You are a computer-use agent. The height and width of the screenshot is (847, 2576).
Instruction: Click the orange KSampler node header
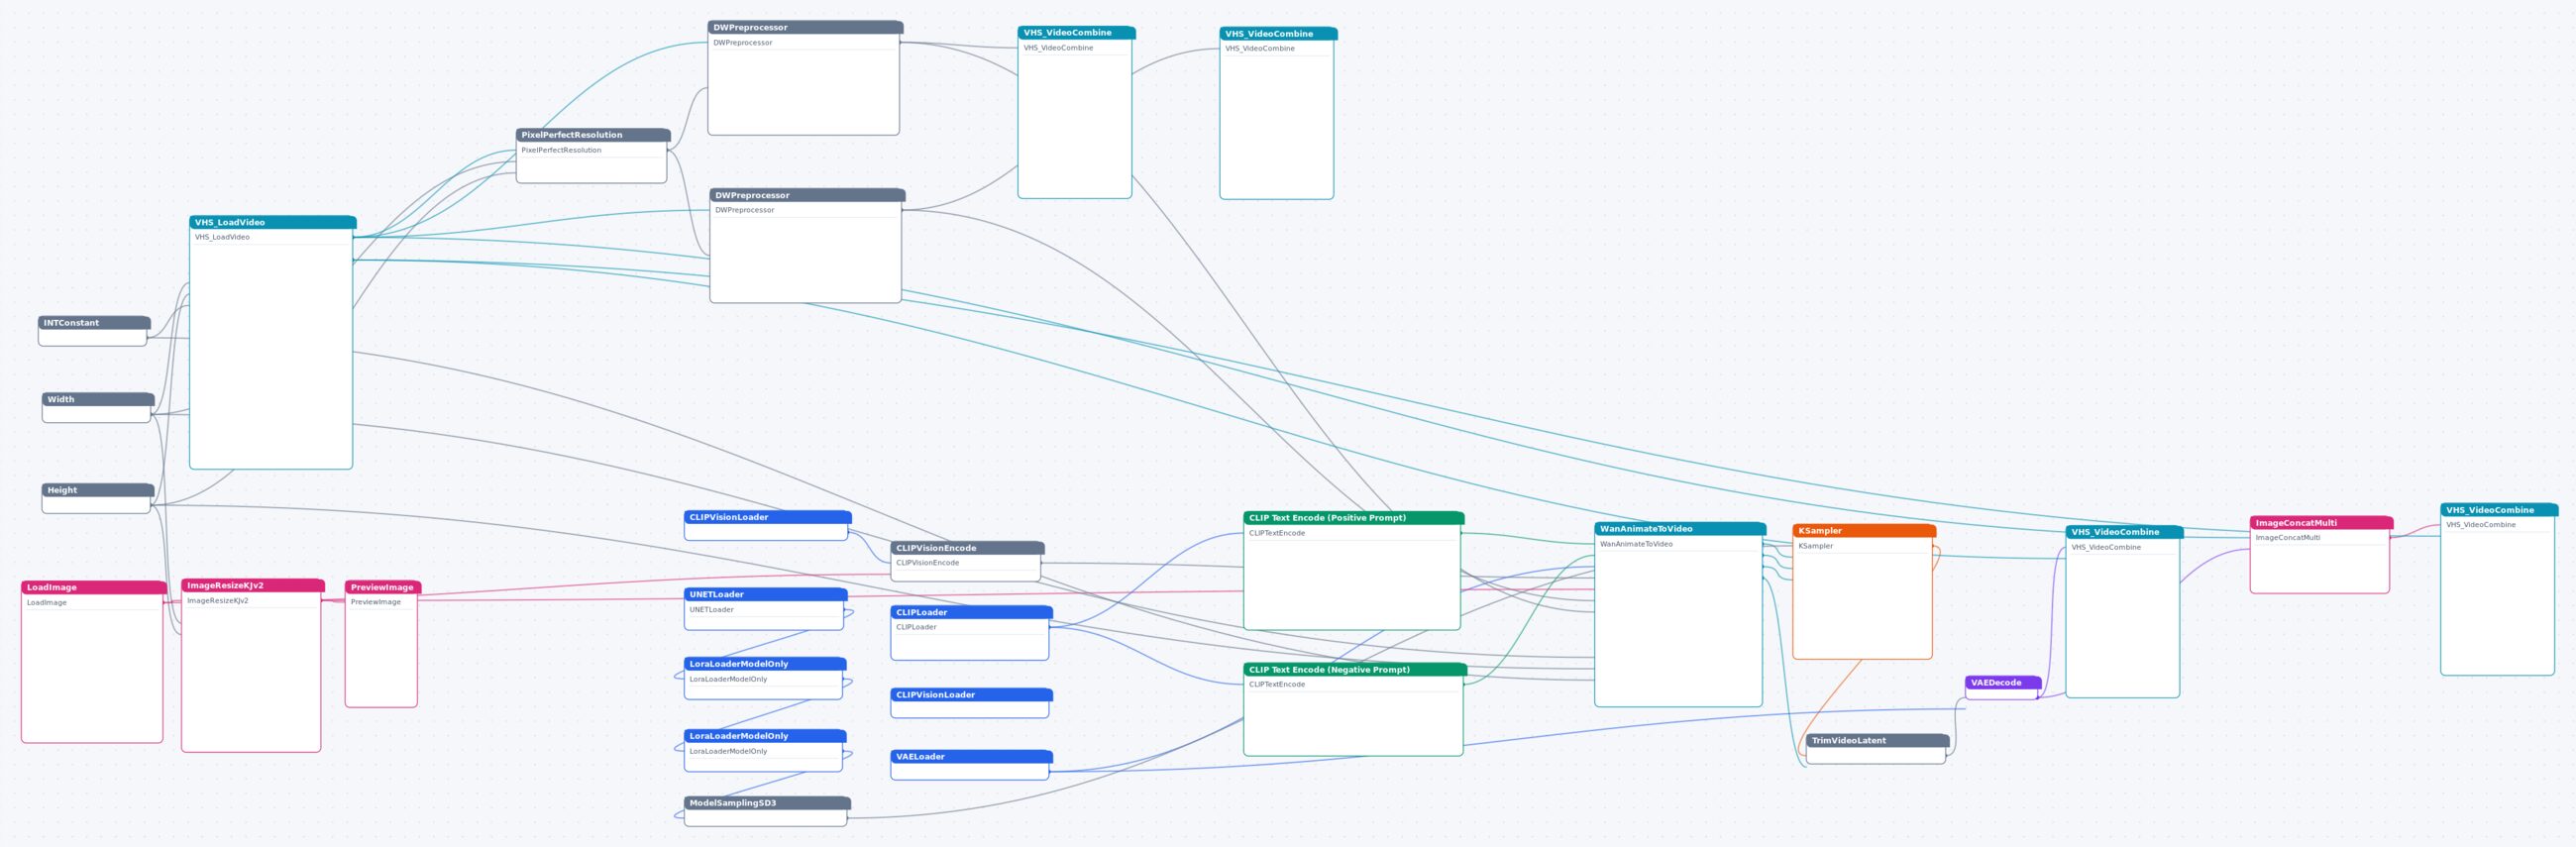[1864, 531]
